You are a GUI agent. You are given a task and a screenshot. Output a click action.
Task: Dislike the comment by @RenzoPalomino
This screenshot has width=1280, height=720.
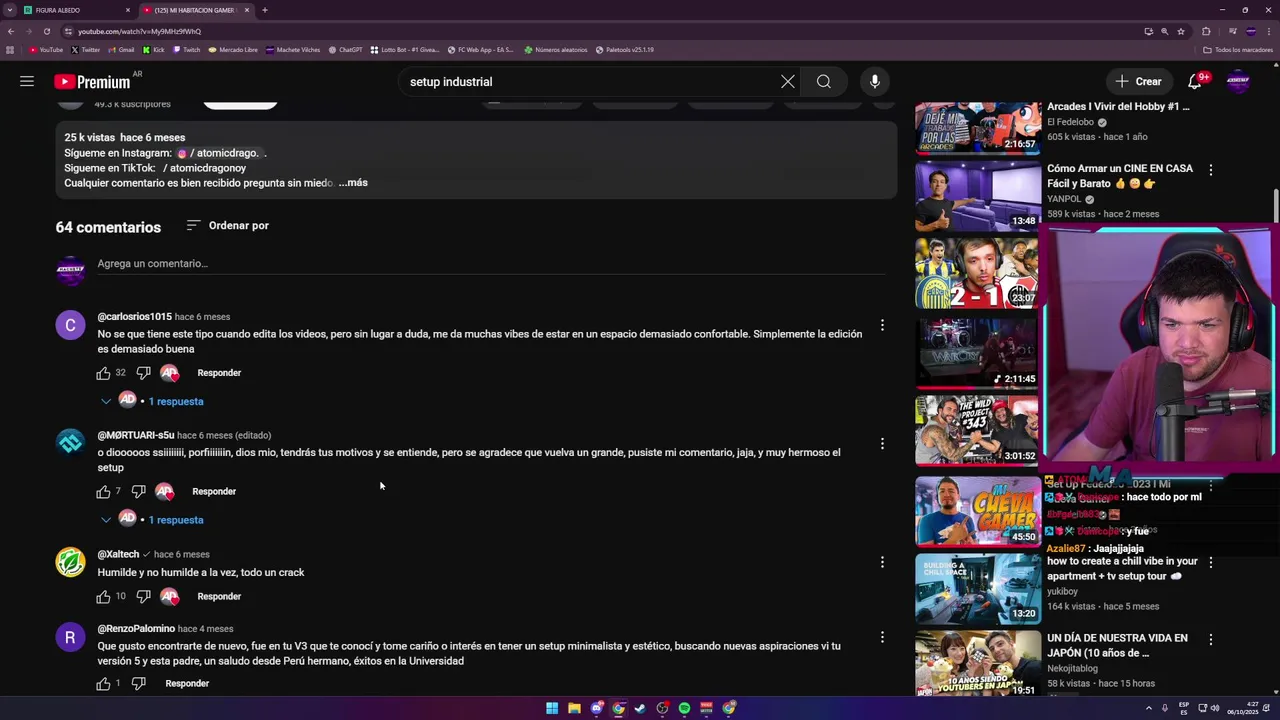138,684
